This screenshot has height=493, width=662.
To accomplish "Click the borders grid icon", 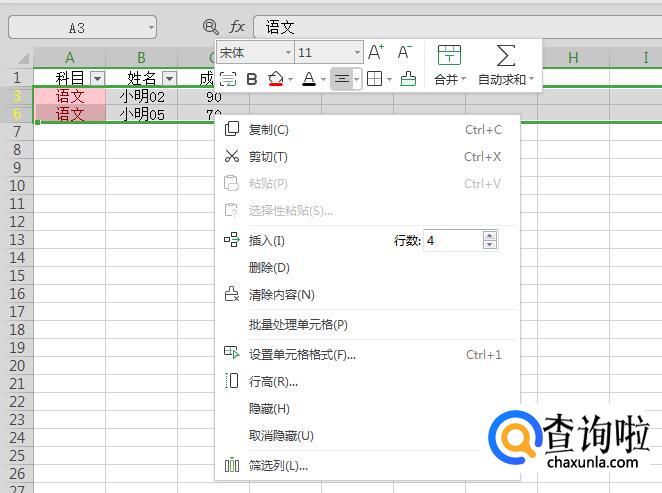I will [374, 79].
